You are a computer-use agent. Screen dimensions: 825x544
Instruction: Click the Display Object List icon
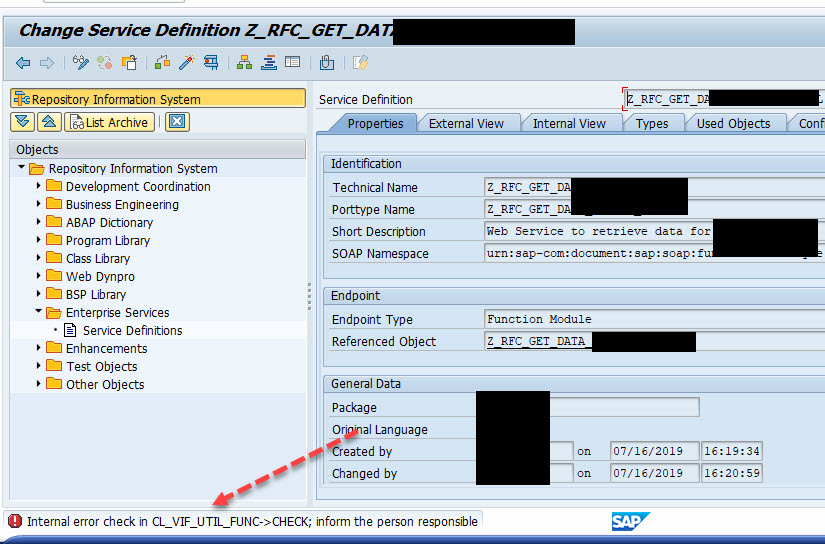coord(269,63)
